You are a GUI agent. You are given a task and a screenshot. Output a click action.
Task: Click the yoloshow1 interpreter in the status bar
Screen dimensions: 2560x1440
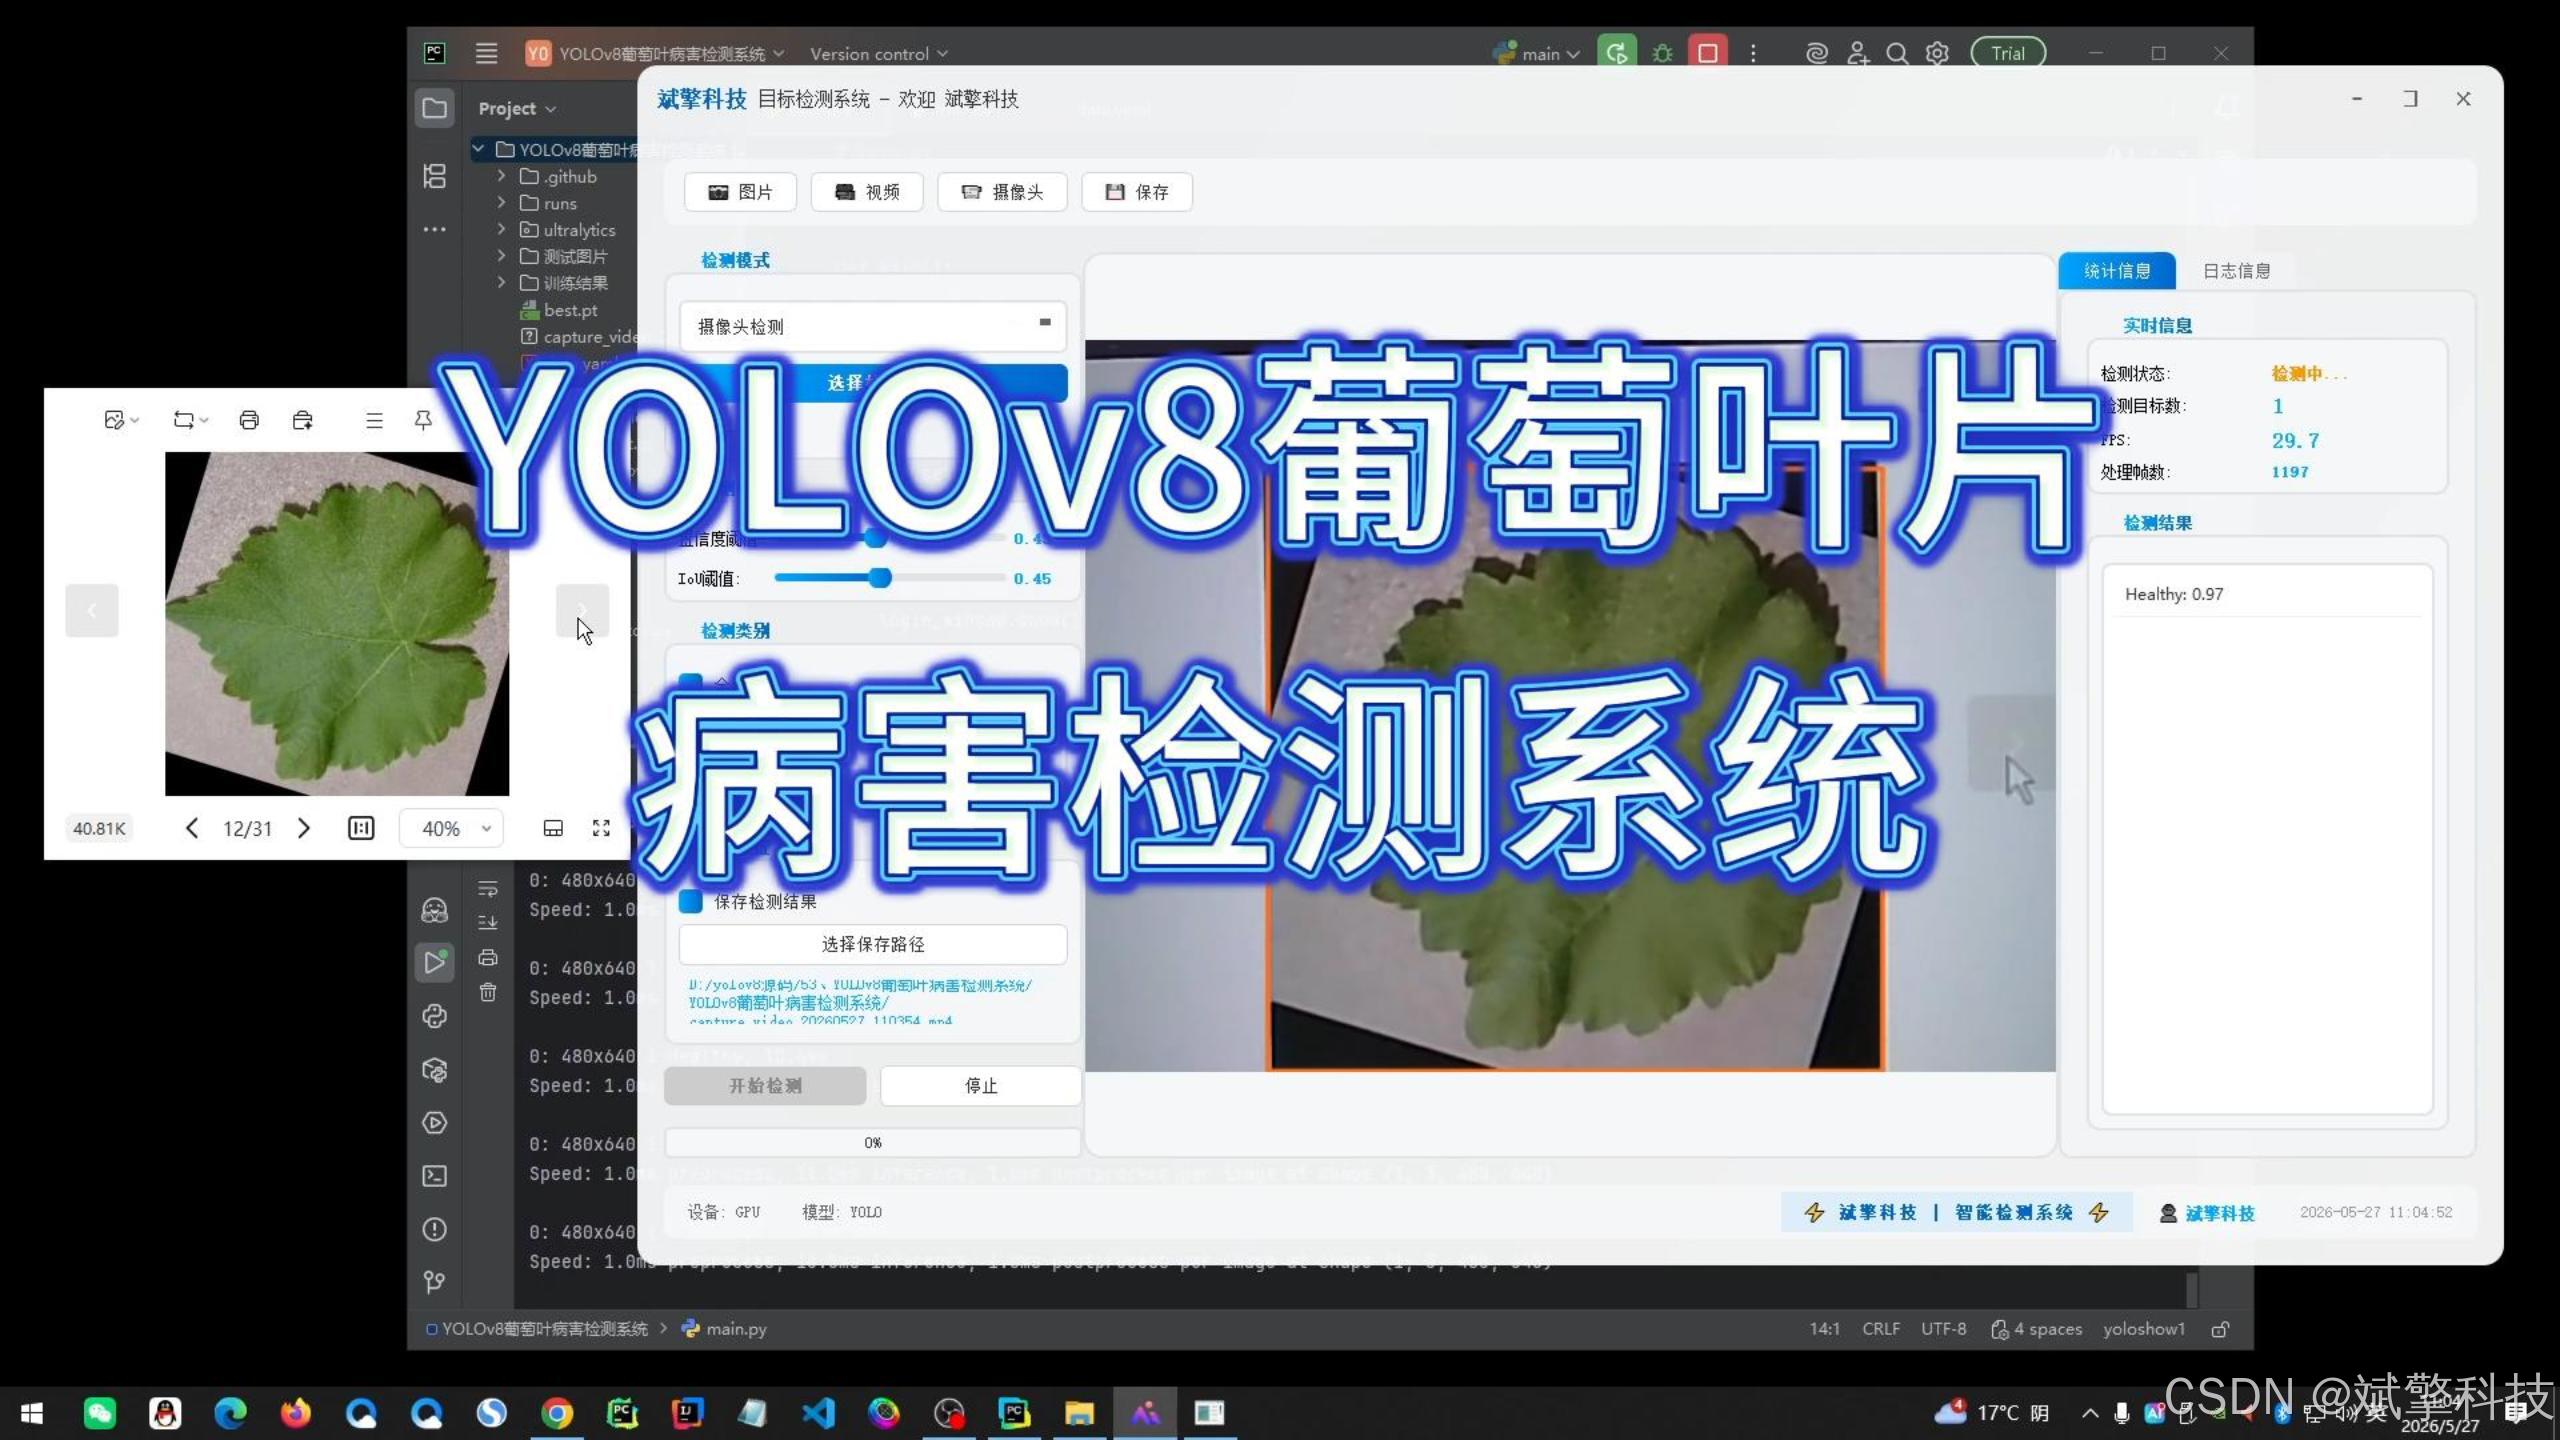(2144, 1329)
